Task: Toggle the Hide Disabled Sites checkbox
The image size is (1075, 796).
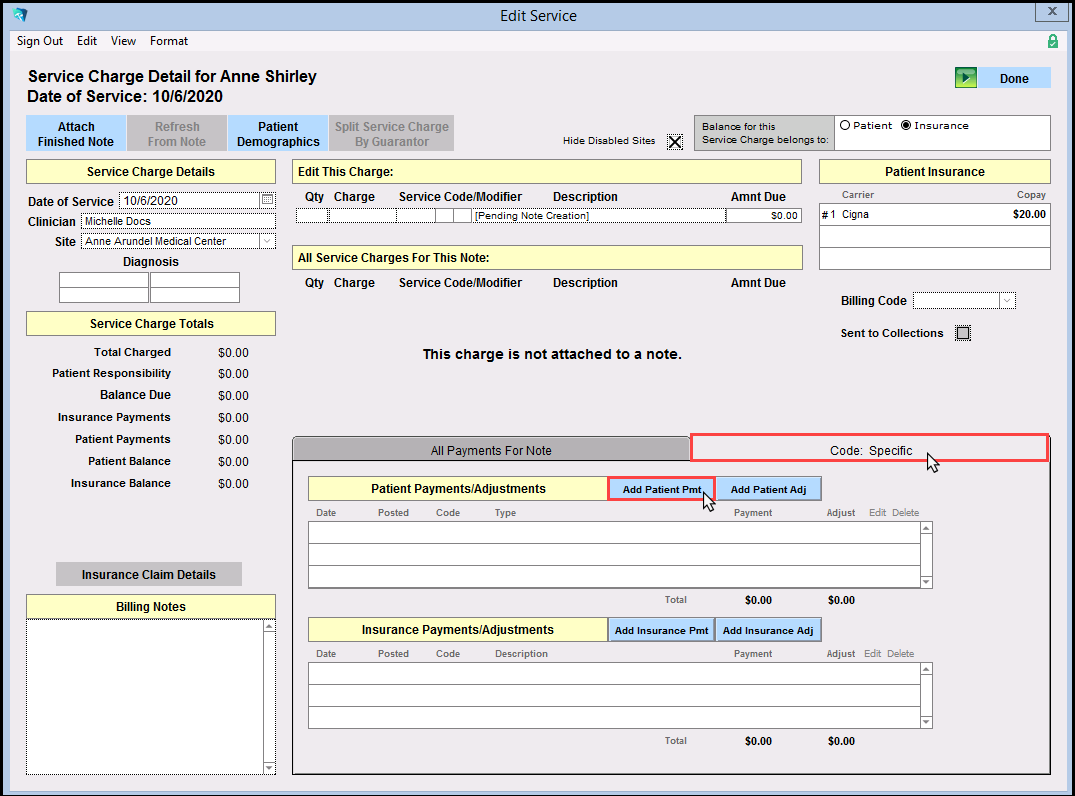Action: [675, 141]
